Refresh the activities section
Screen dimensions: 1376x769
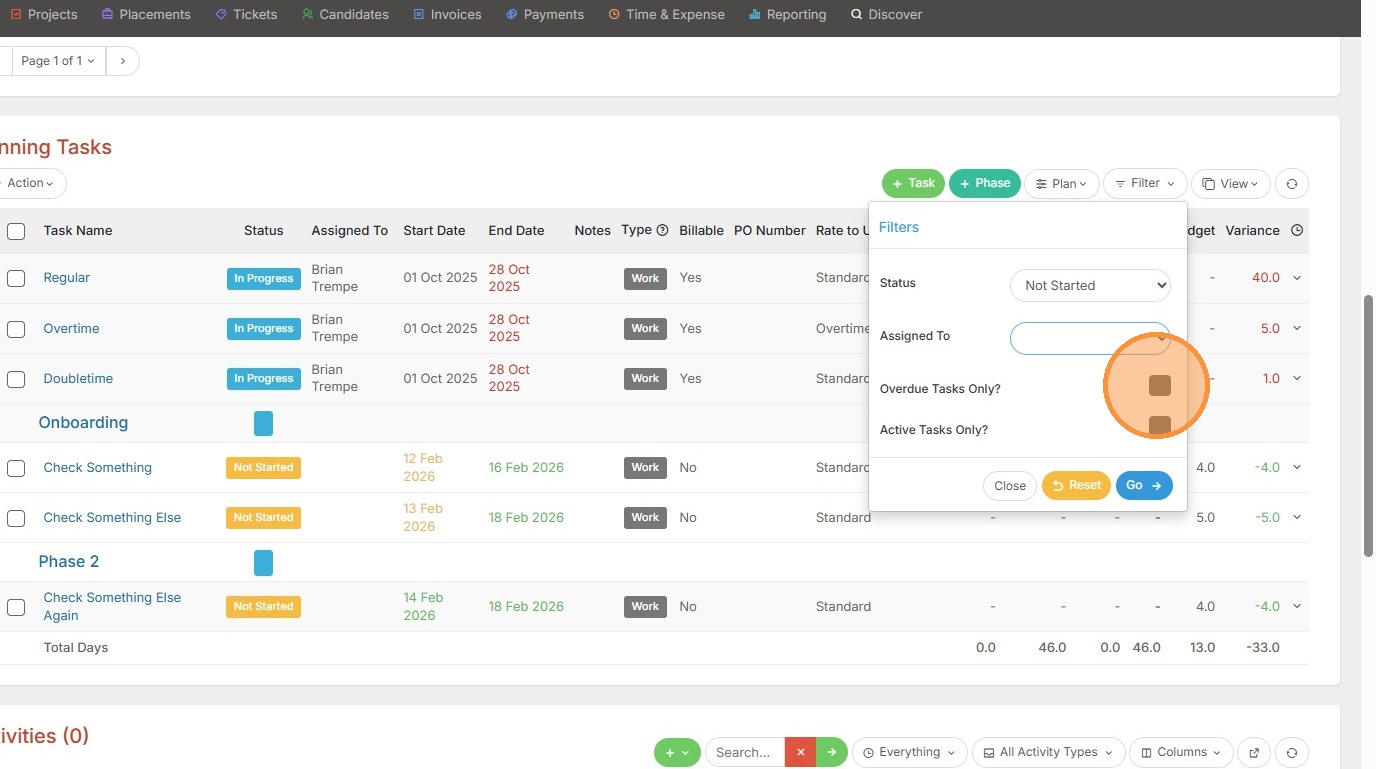pyautogui.click(x=1292, y=752)
